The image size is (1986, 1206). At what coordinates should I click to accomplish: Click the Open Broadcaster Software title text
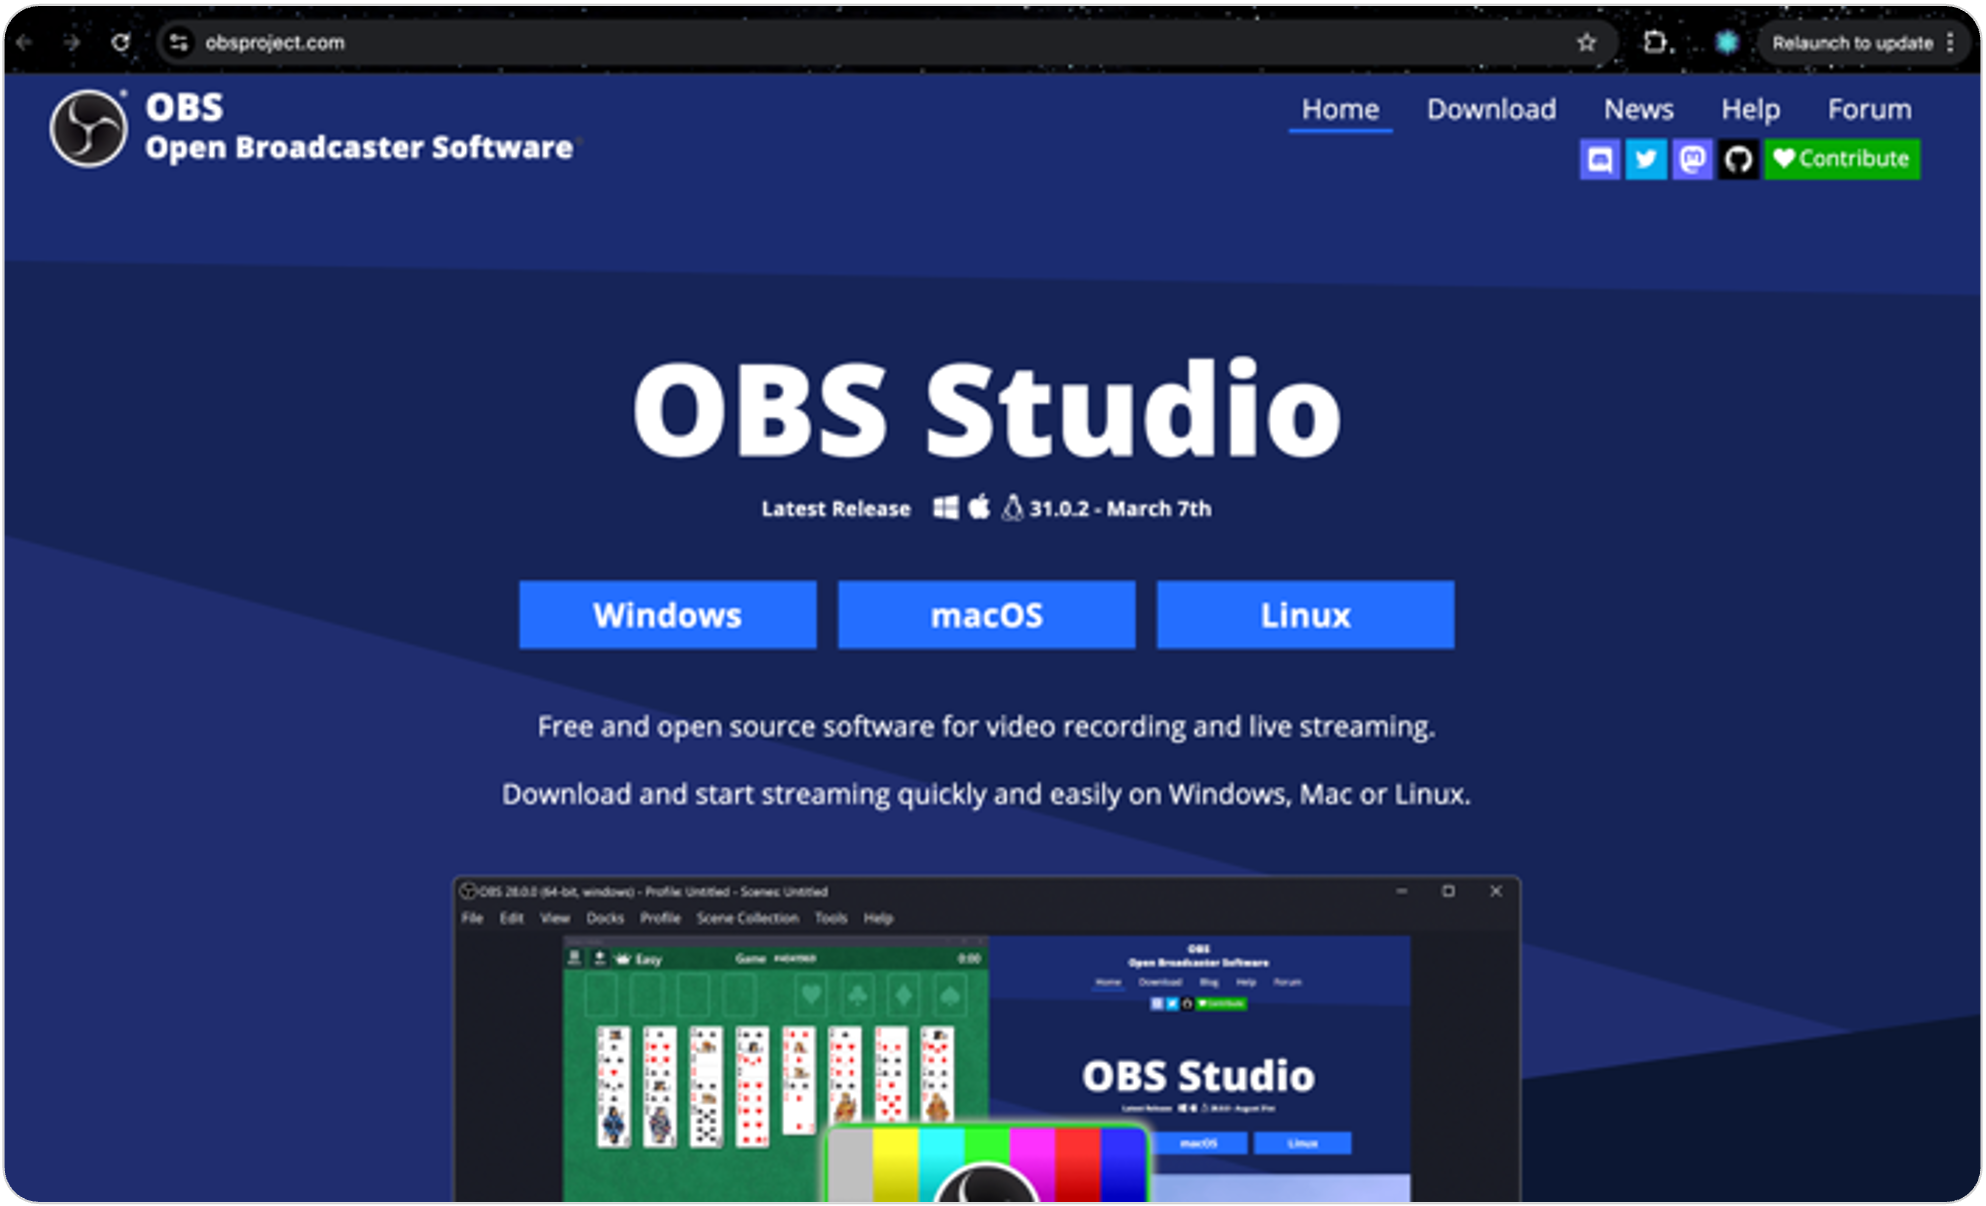point(359,148)
